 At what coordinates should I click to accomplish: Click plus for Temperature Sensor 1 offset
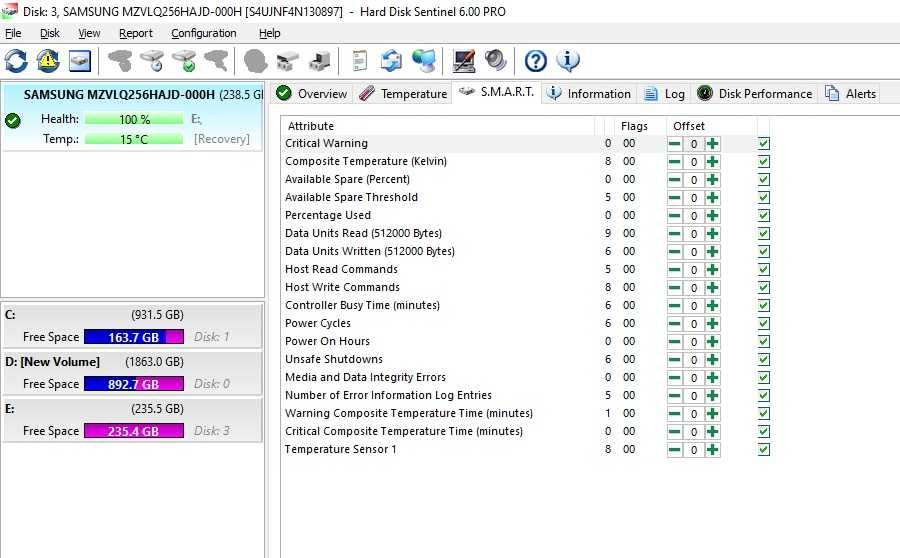tap(712, 450)
